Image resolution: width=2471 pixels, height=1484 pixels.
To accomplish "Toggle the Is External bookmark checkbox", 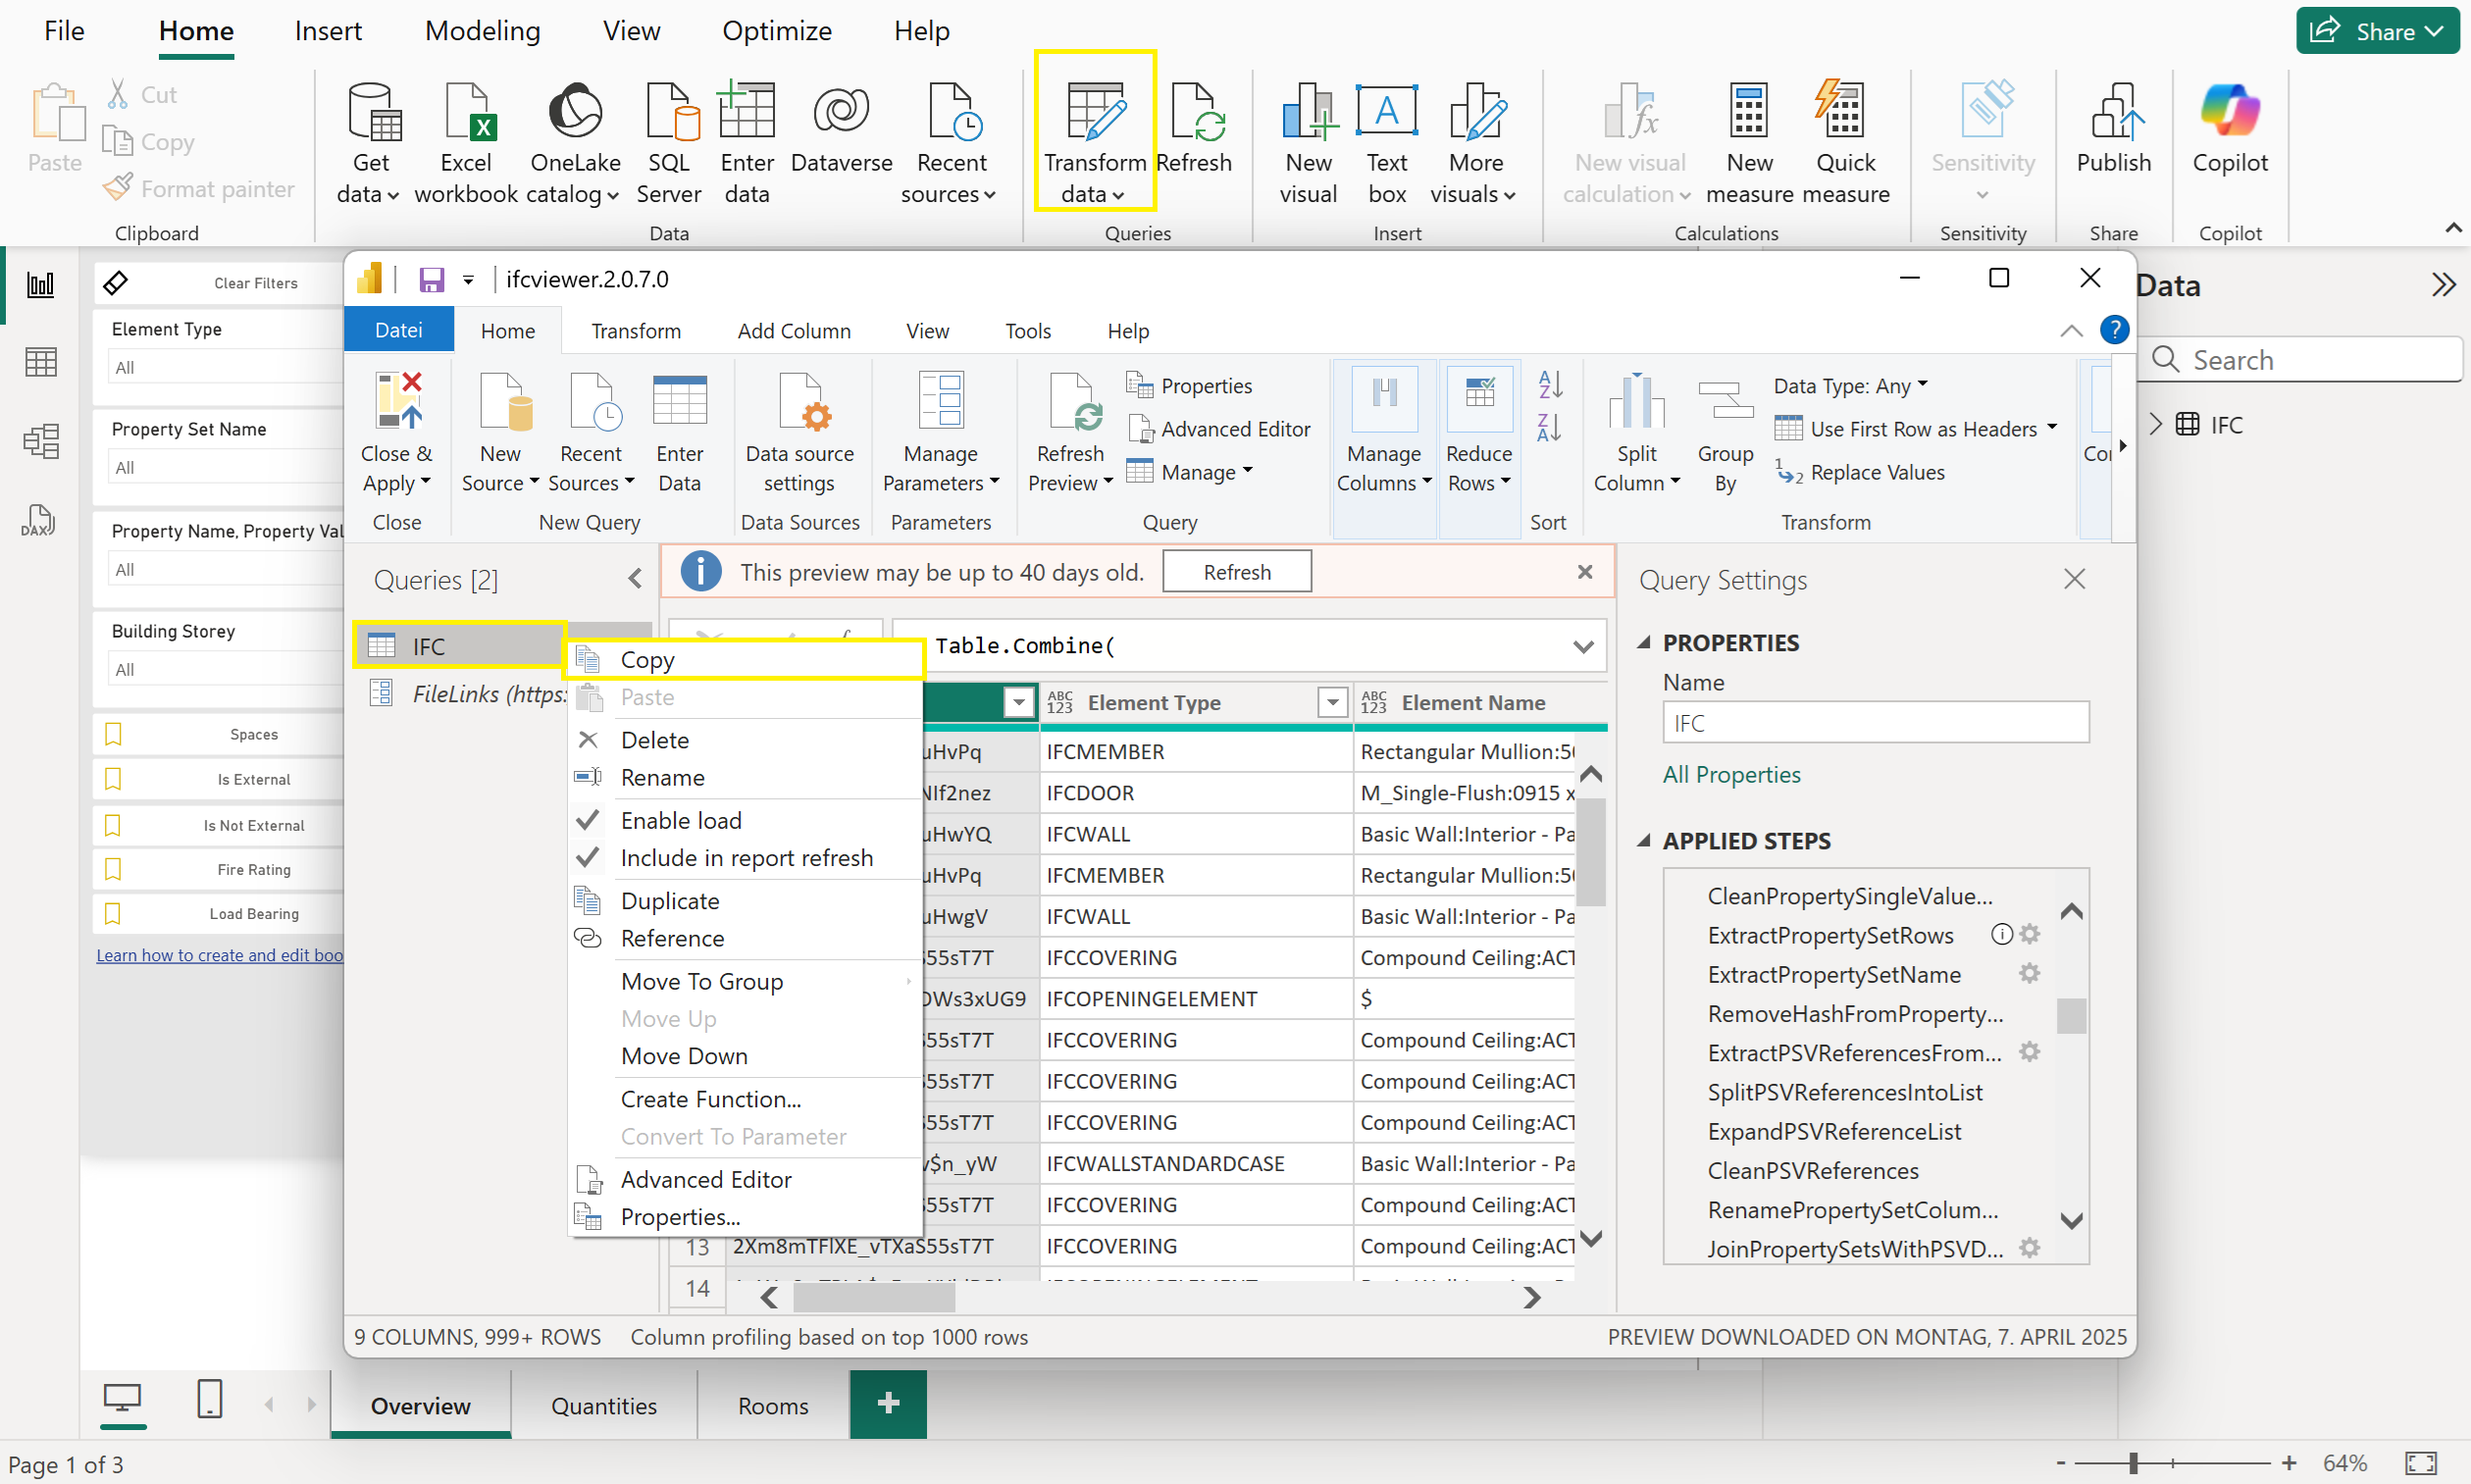I will click(113, 779).
